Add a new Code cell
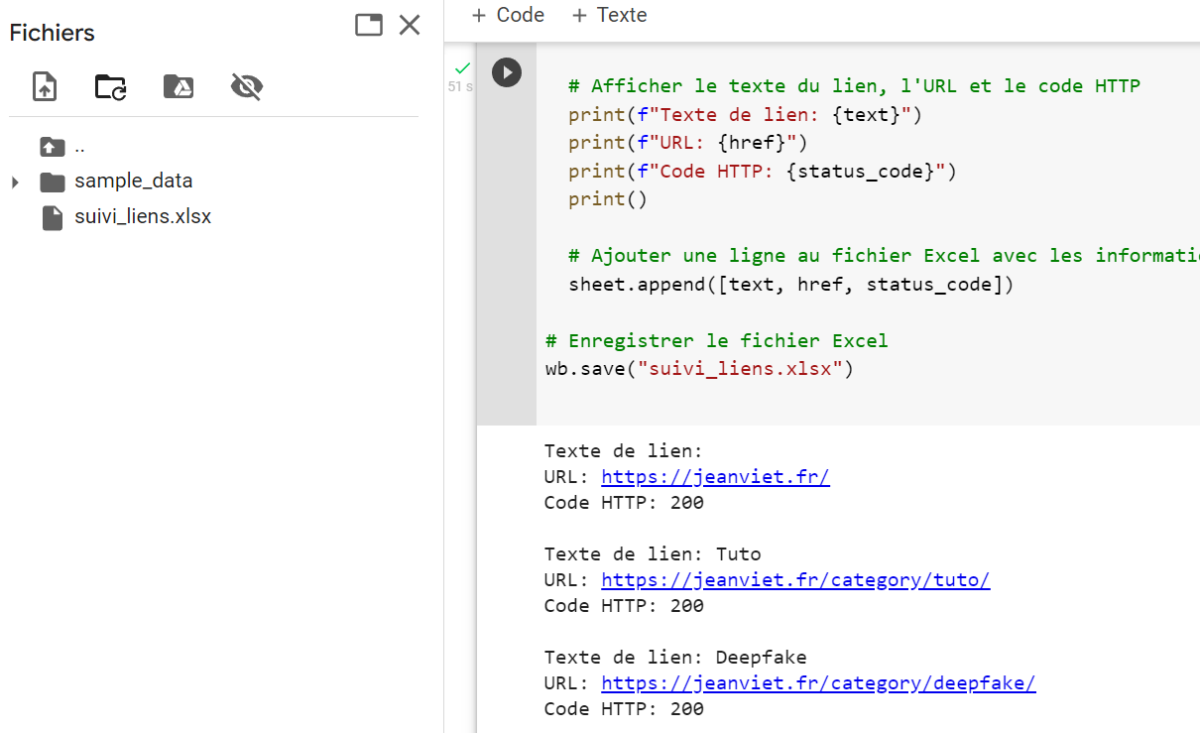 click(507, 15)
